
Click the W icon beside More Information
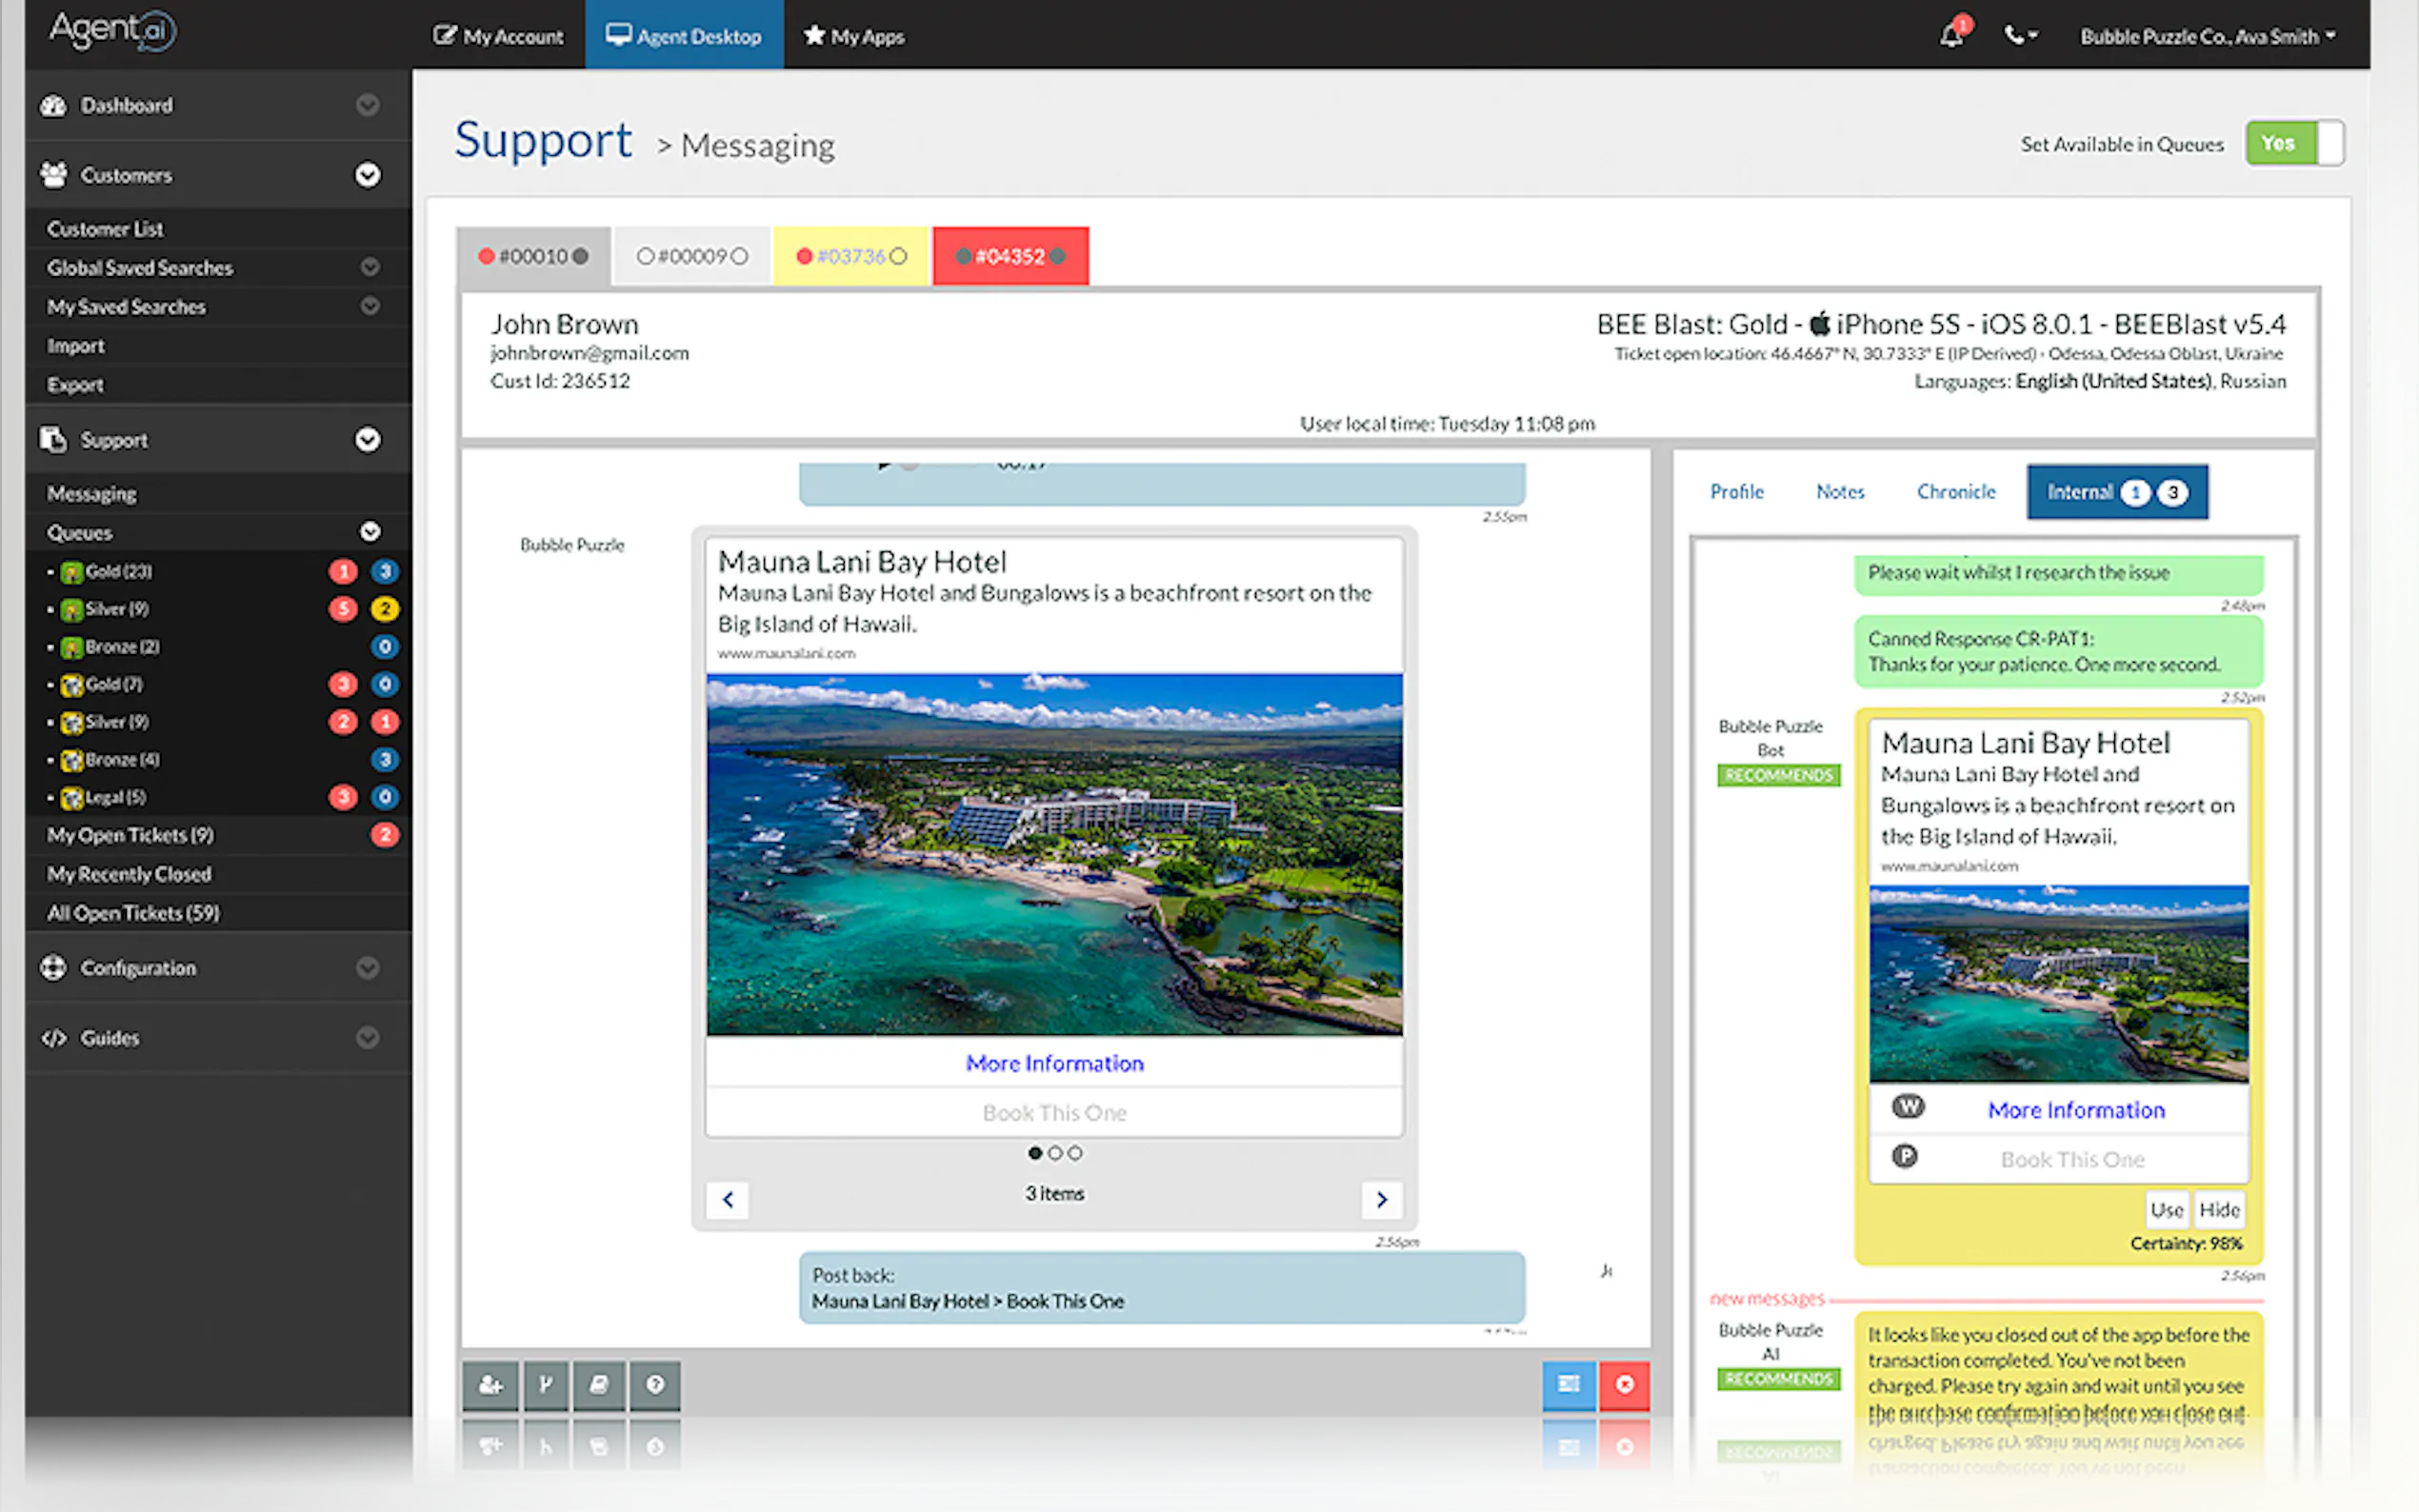[x=1908, y=1106]
